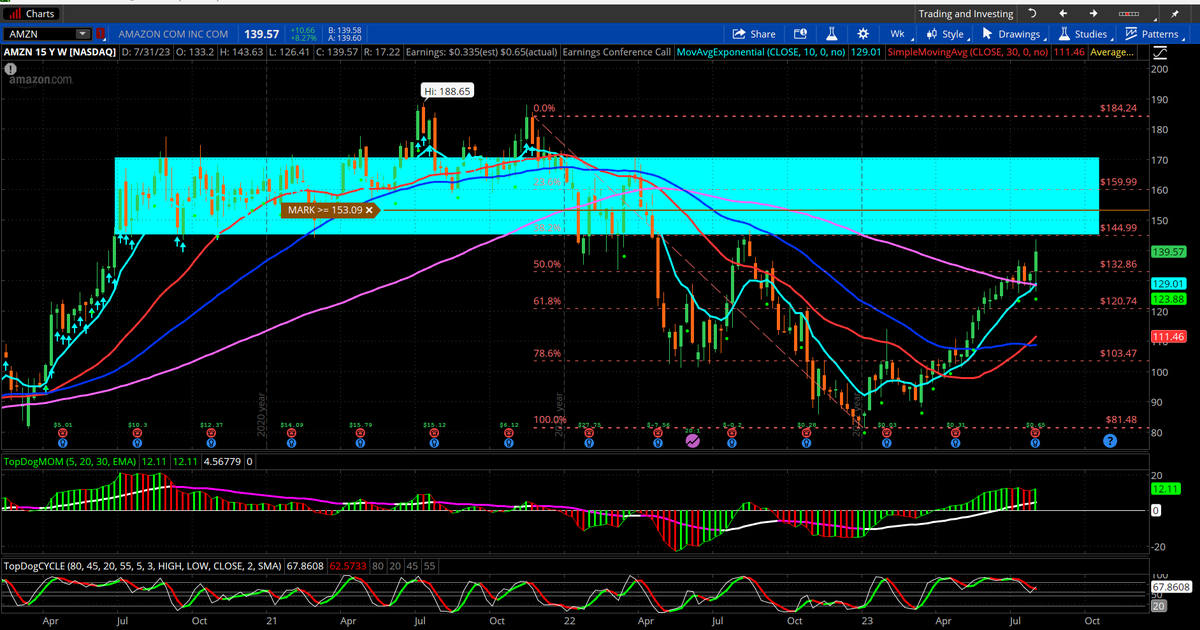Toggle the pin icon at top right

coord(1175,14)
